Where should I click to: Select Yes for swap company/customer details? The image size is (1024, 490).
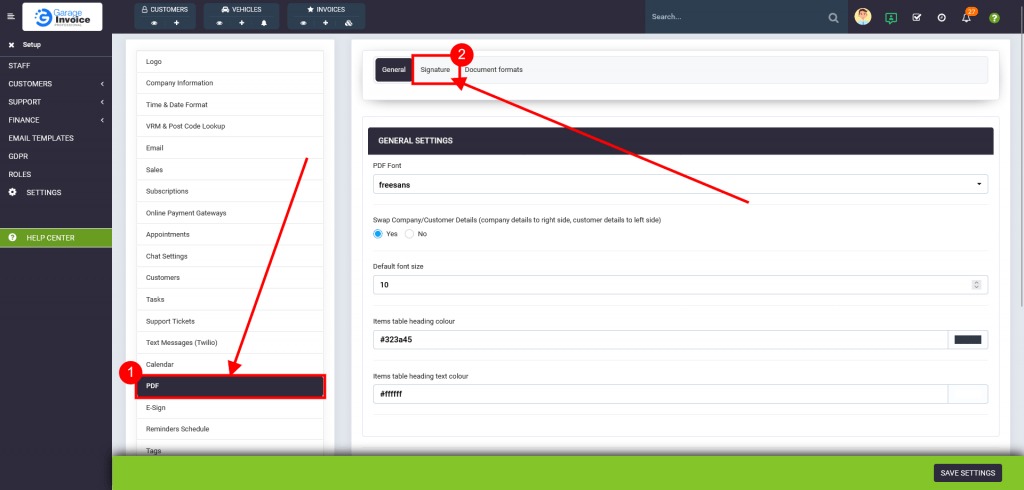378,233
